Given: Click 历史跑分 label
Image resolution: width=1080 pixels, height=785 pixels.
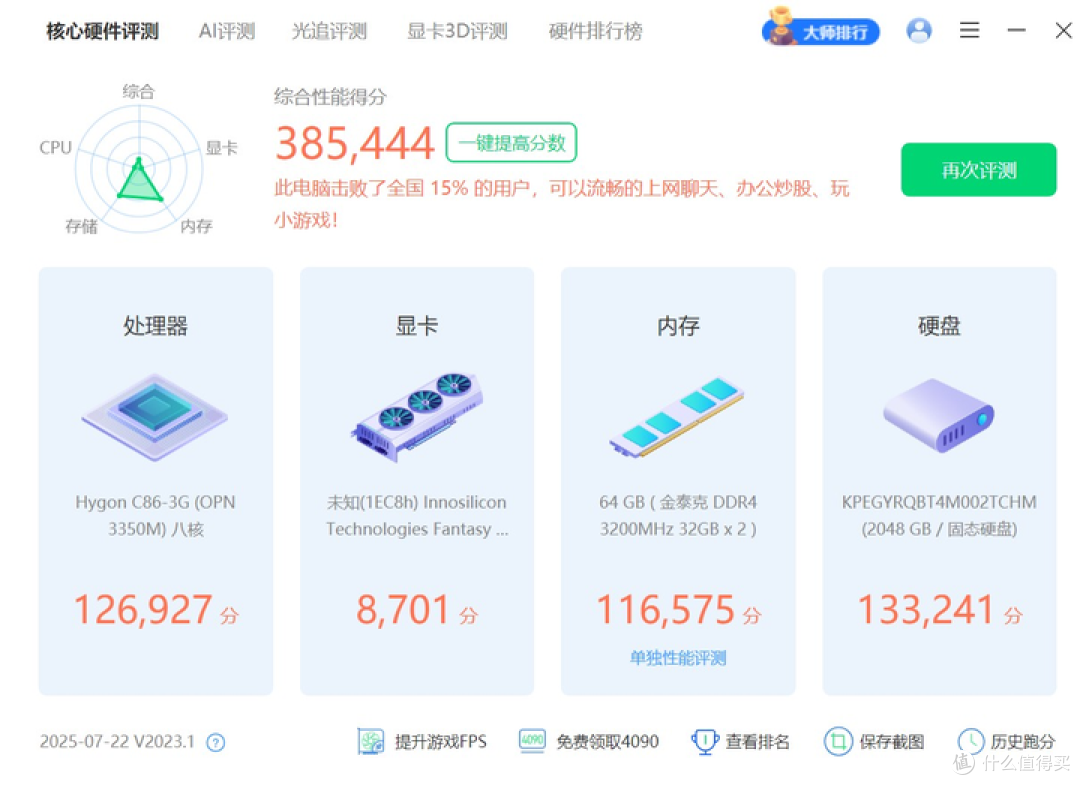Looking at the screenshot, I should (1023, 742).
